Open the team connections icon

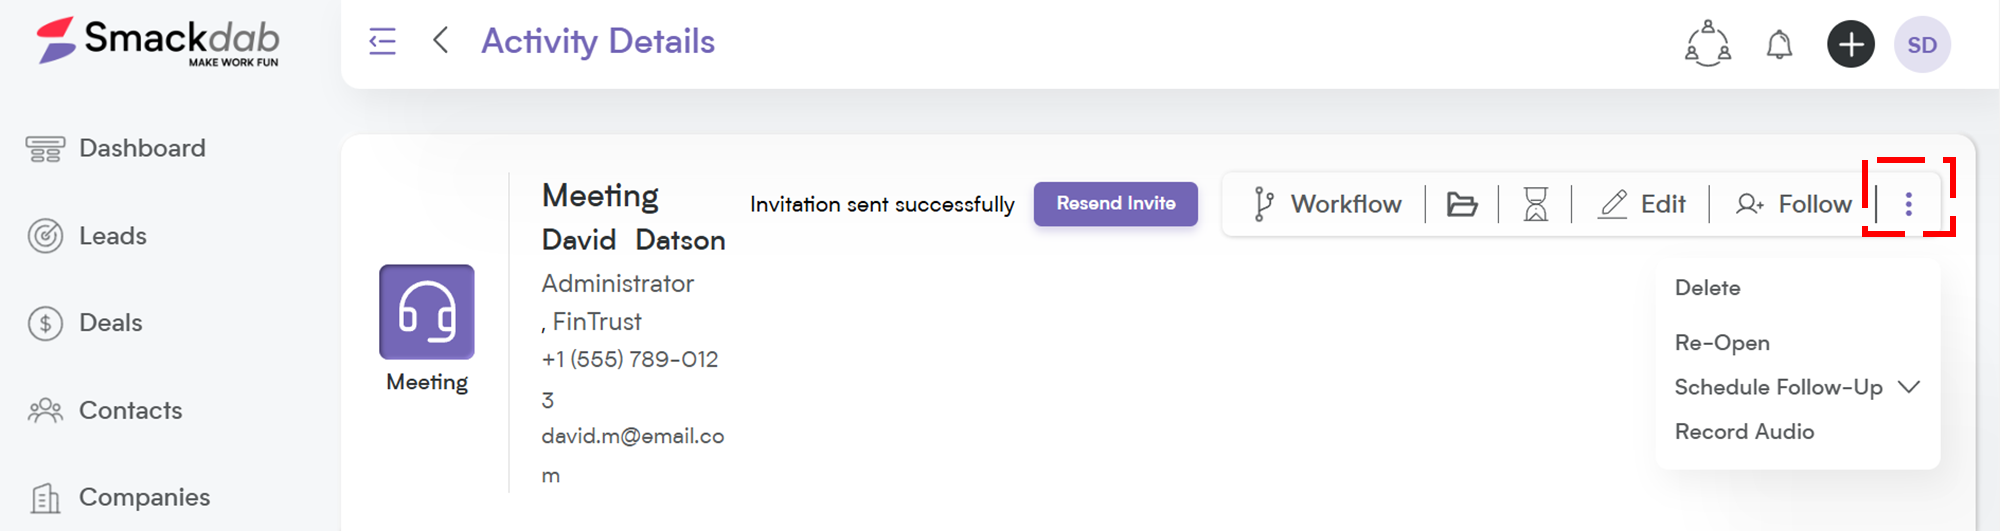pyautogui.click(x=1708, y=44)
